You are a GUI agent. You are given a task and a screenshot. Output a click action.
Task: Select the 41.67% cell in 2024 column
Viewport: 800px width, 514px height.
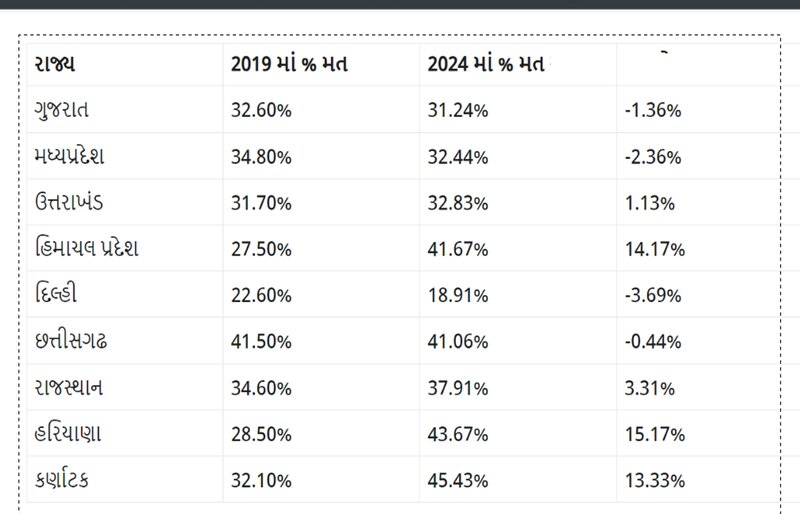tap(458, 249)
